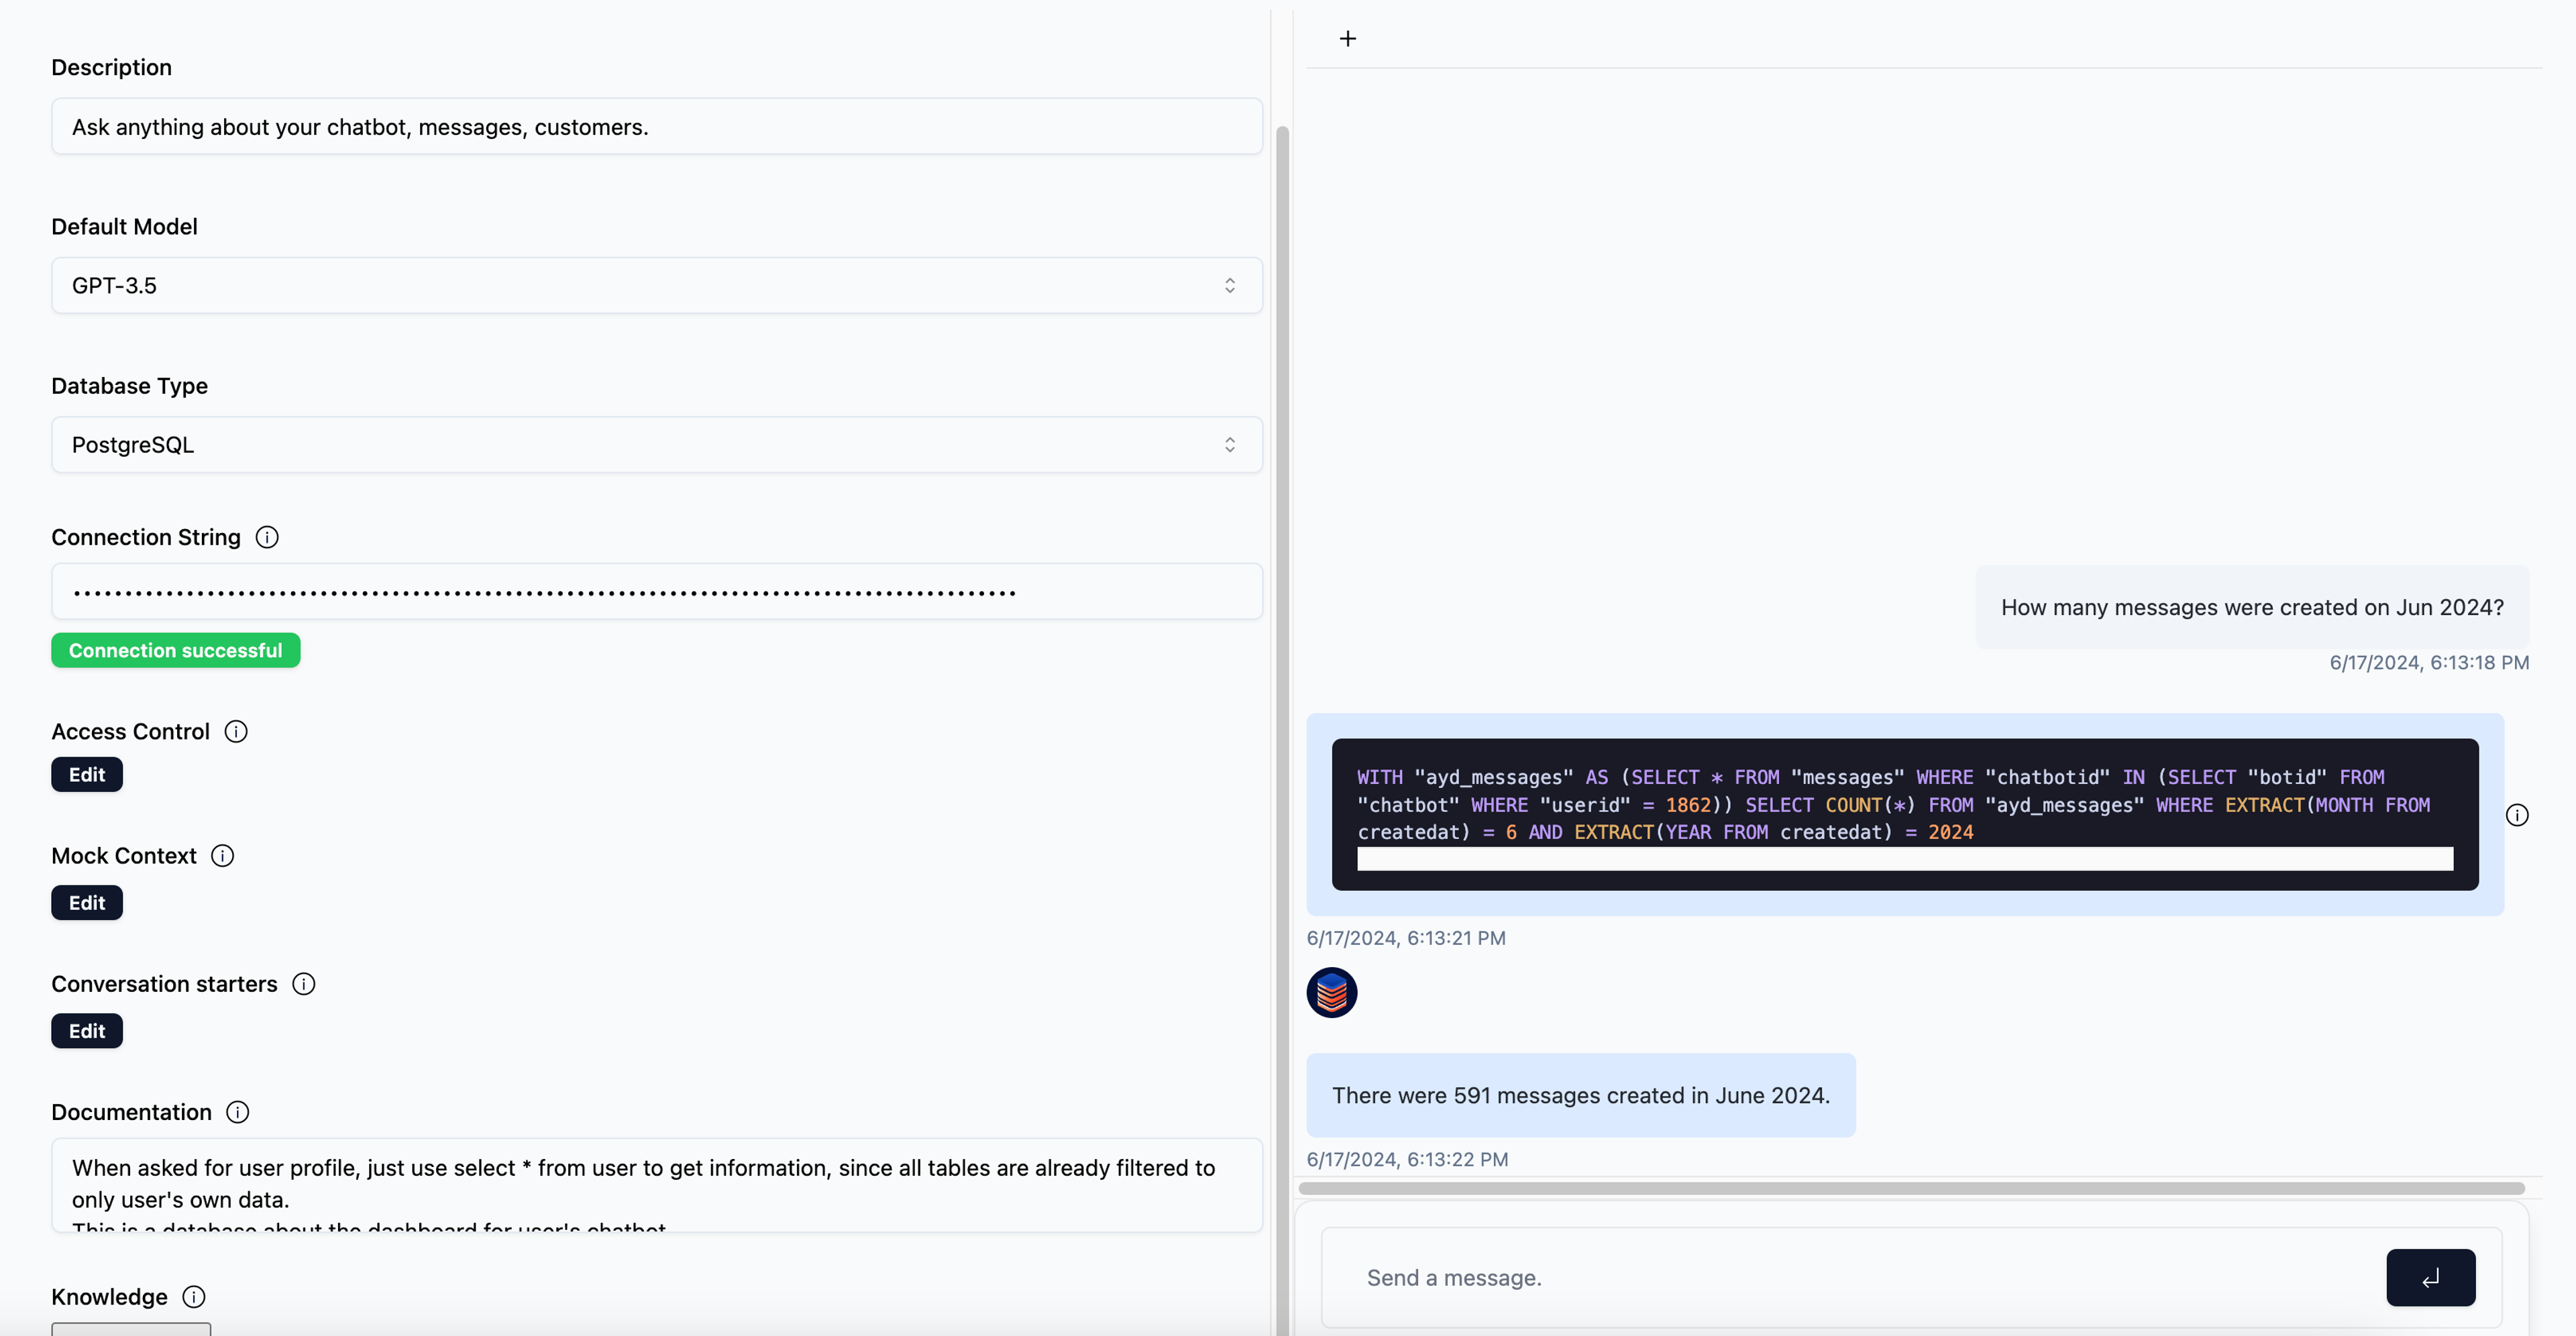Click the Documentation text area
Viewport: 2576px width, 1336px height.
coord(656,1184)
